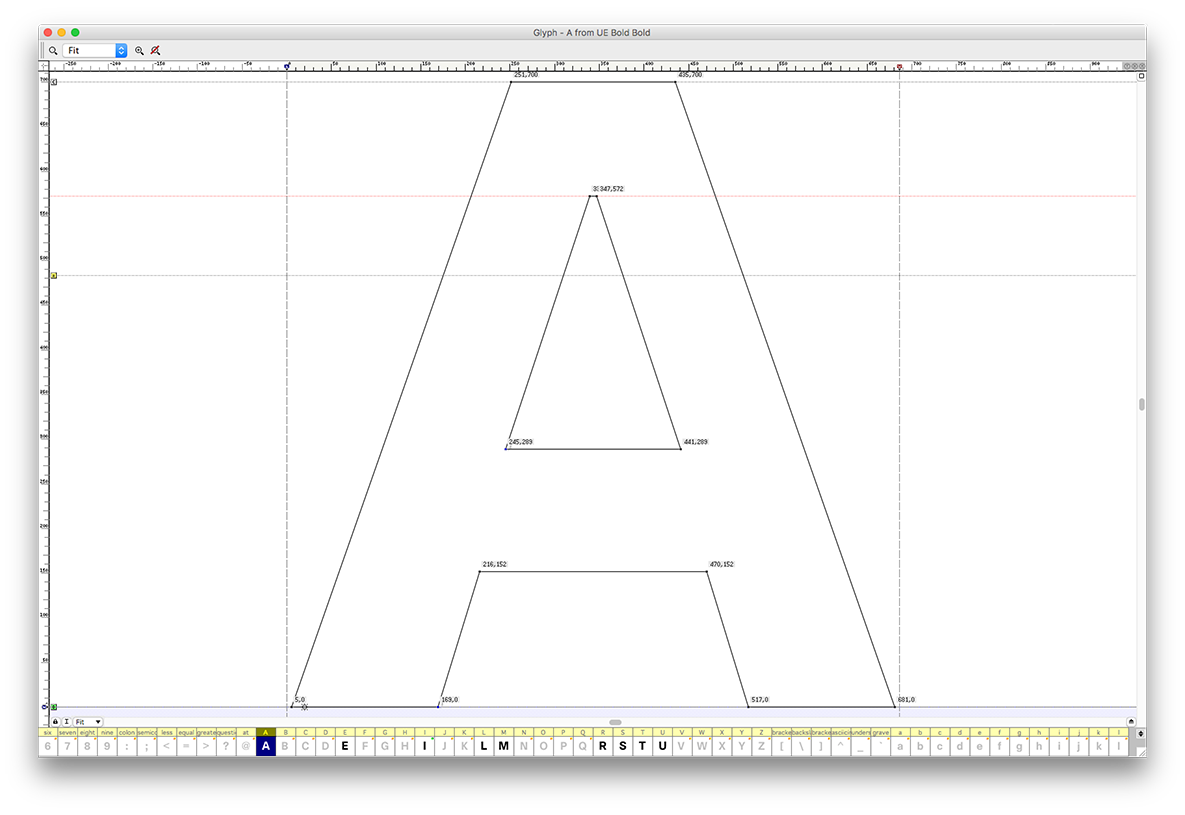Toggle the lock icon in glyph strip bar

tap(55, 721)
